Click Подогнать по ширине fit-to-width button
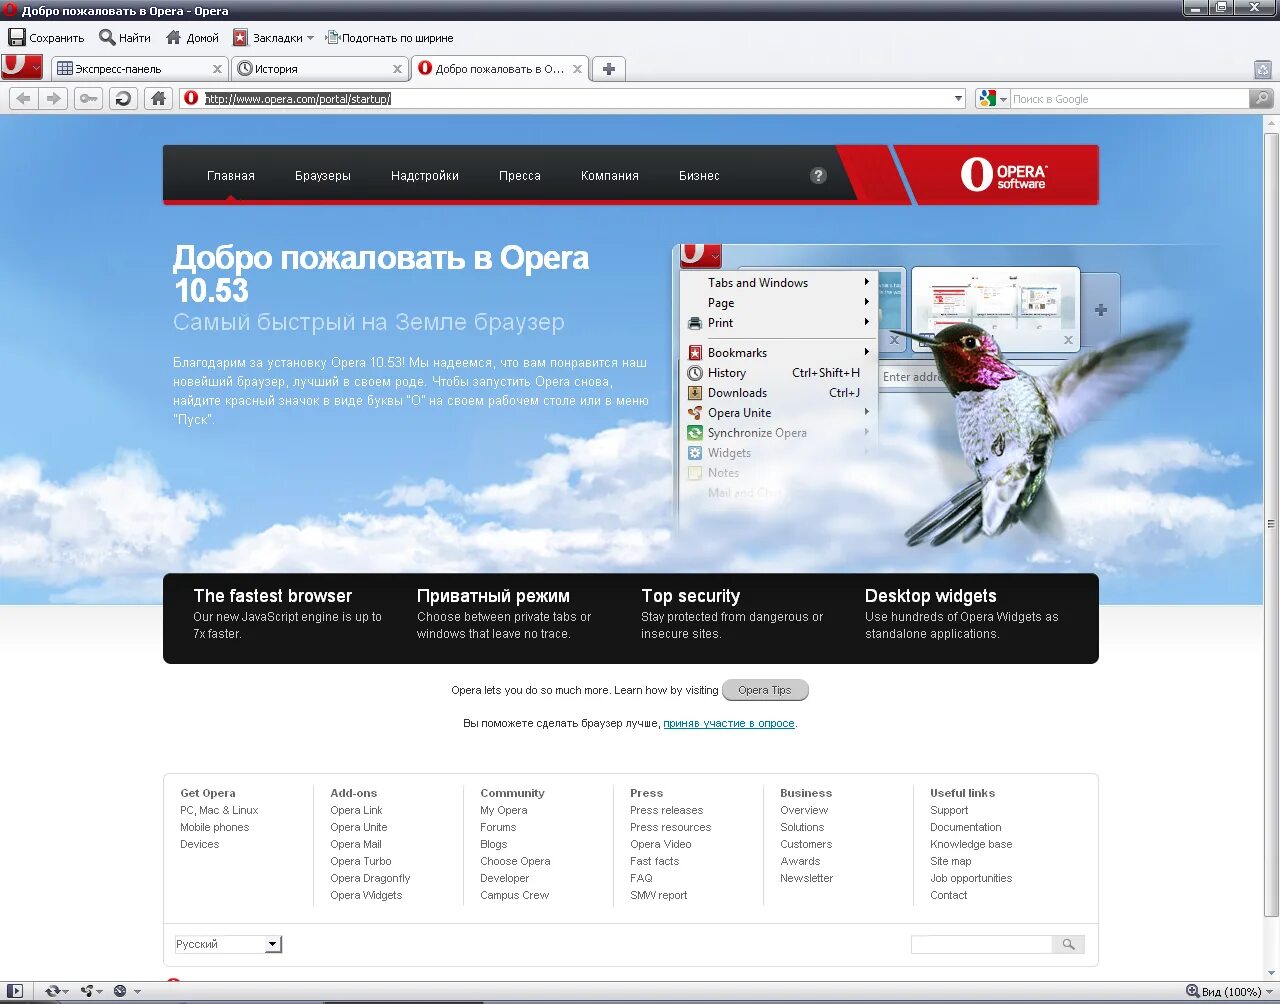 tap(389, 38)
